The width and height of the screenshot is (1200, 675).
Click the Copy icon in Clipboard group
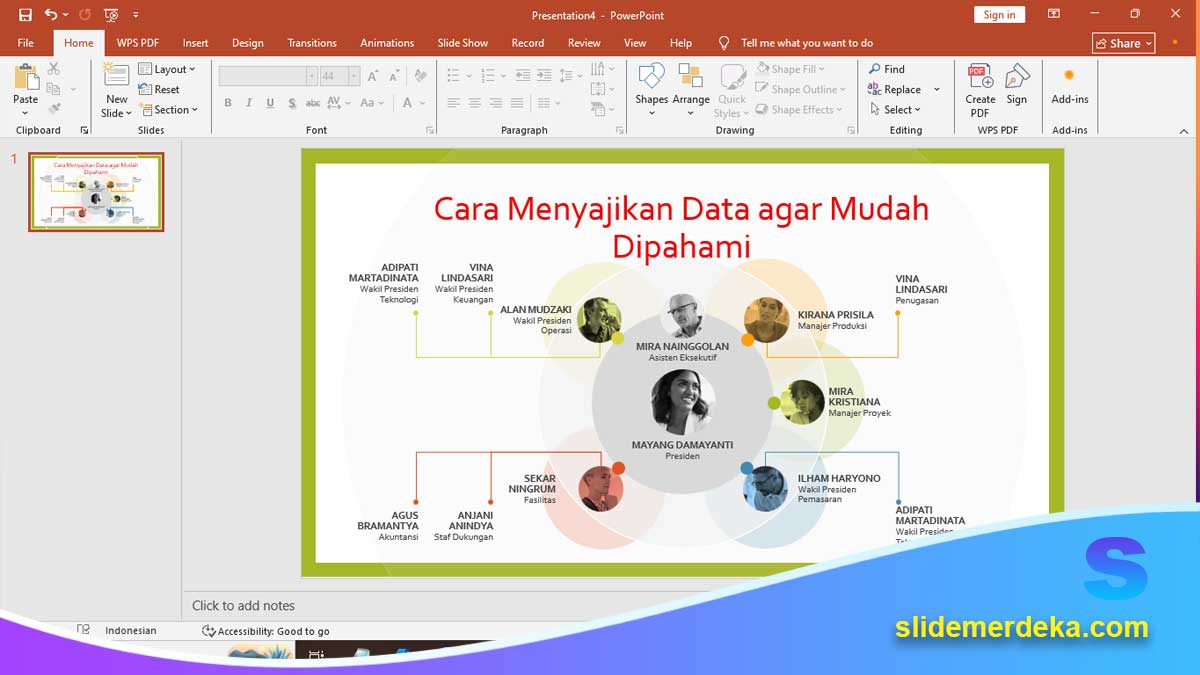pos(54,89)
